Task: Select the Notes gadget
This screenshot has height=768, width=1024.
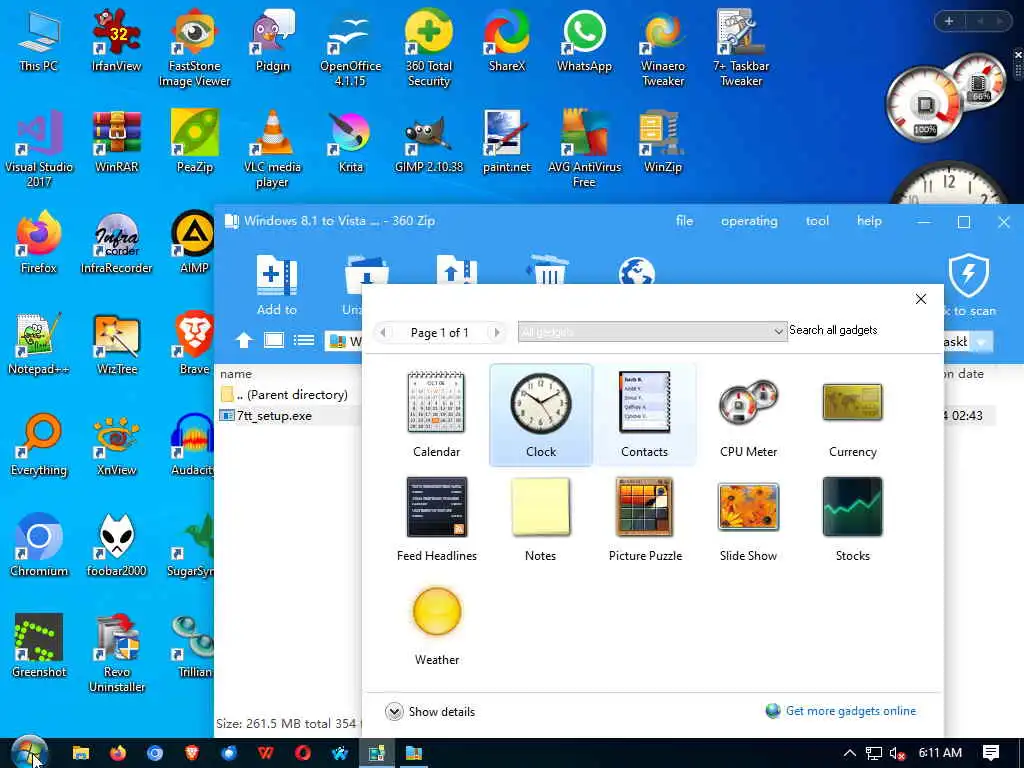Action: click(541, 519)
